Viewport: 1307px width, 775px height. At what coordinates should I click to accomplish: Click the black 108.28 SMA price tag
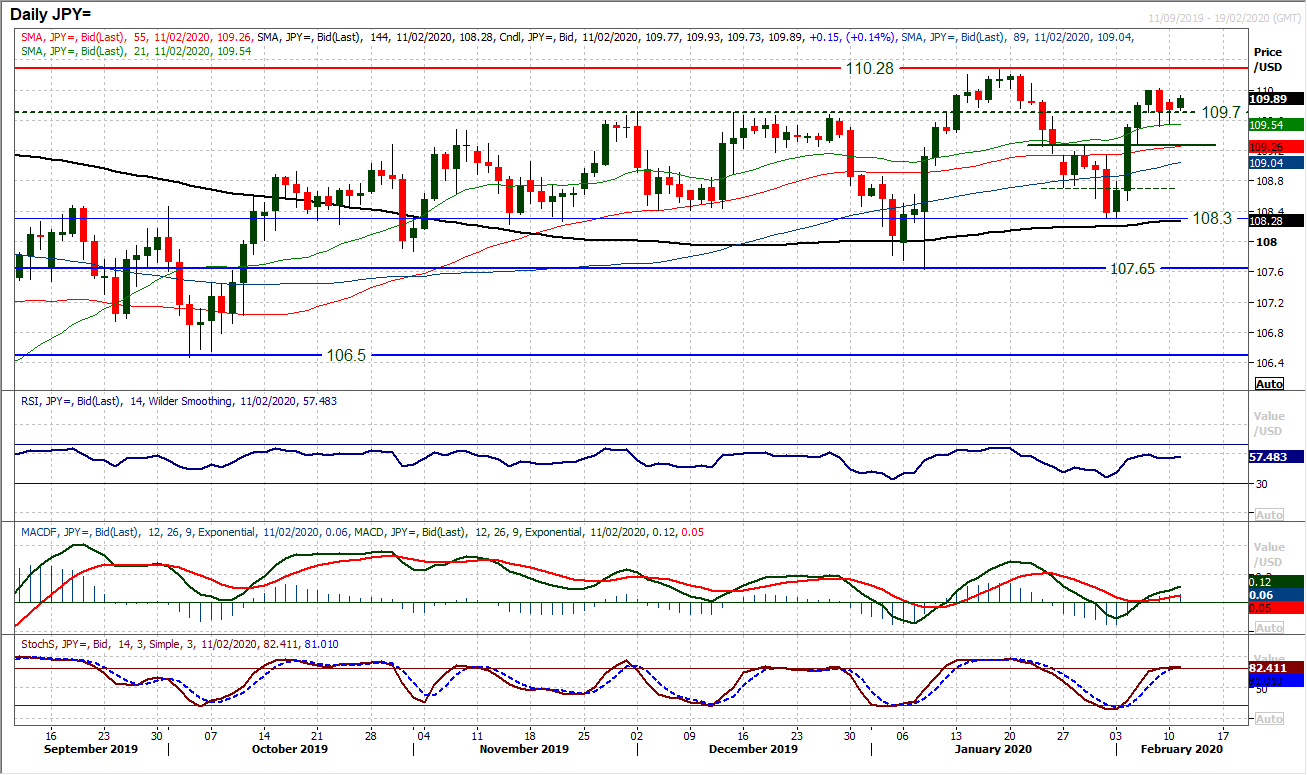(1276, 220)
